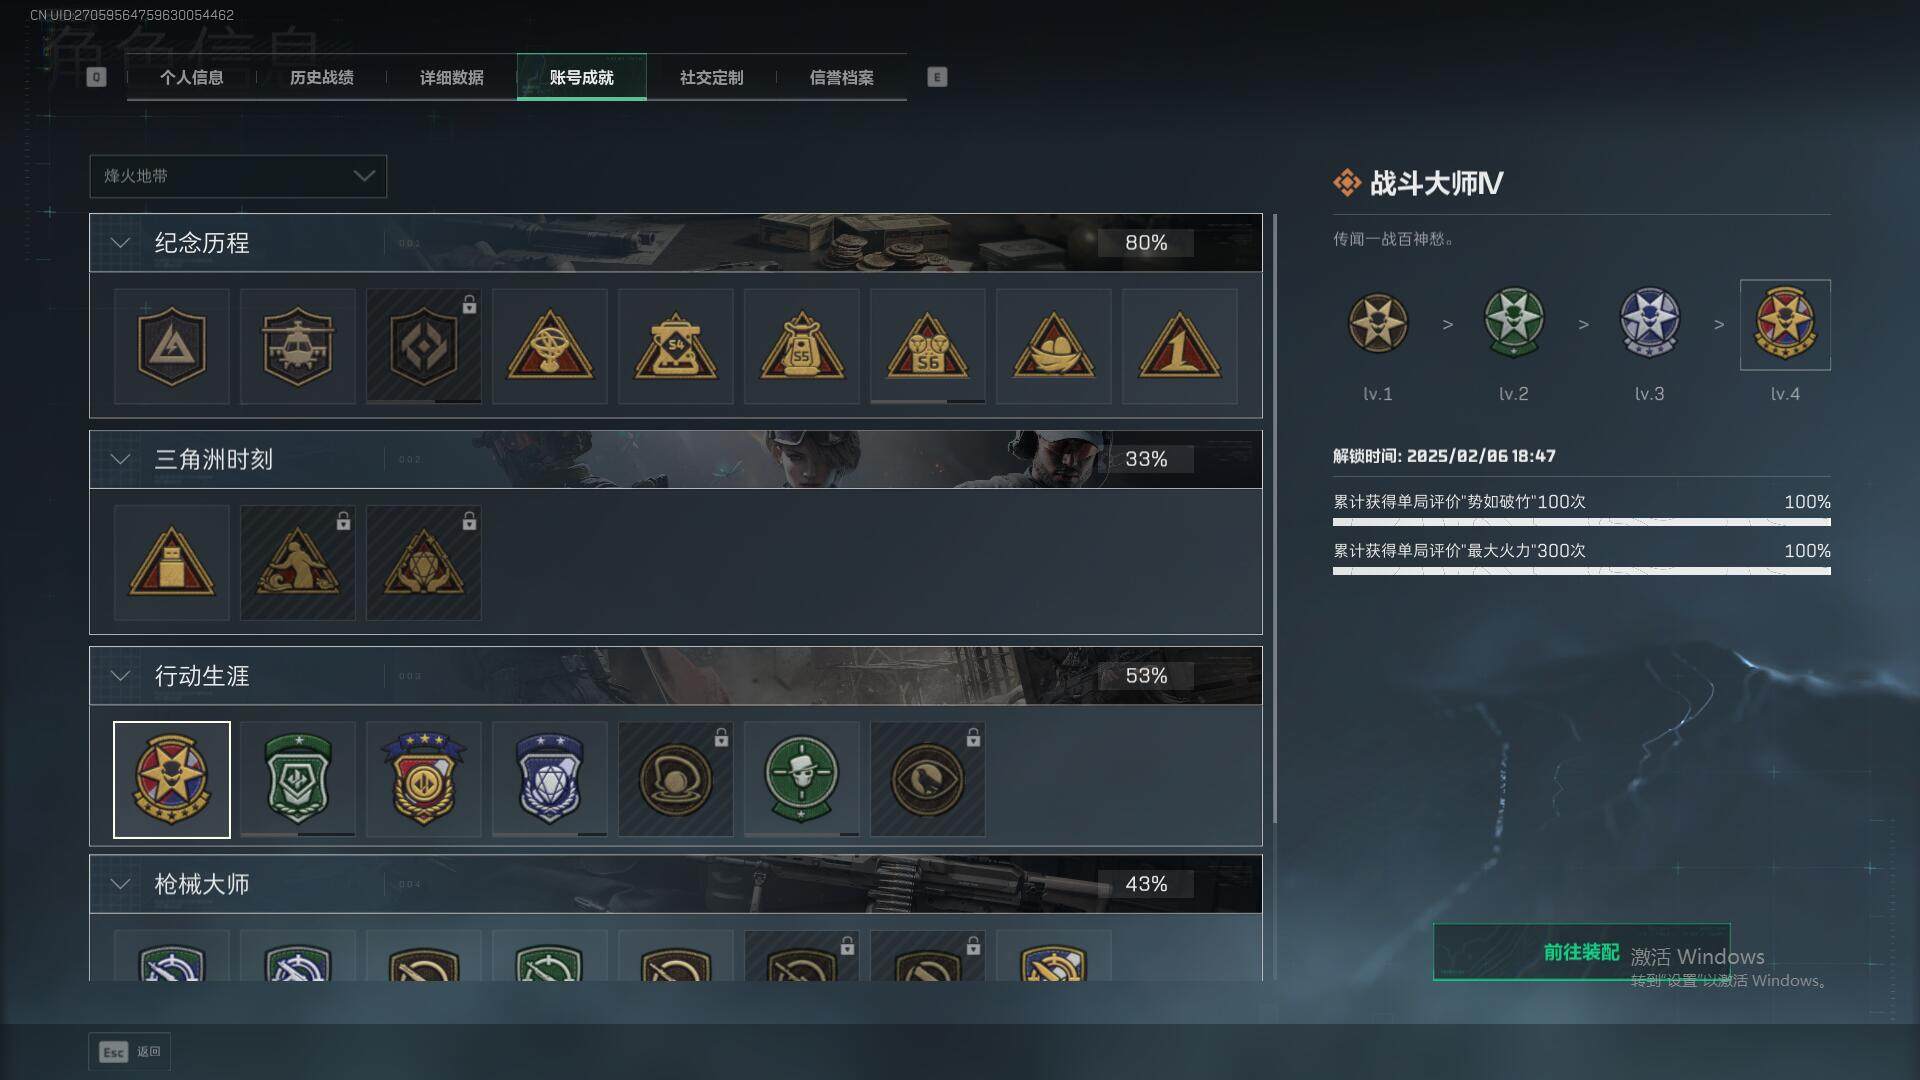The width and height of the screenshot is (1920, 1080).
Task: Open the 烽火地带 mode dropdown
Action: click(x=238, y=176)
